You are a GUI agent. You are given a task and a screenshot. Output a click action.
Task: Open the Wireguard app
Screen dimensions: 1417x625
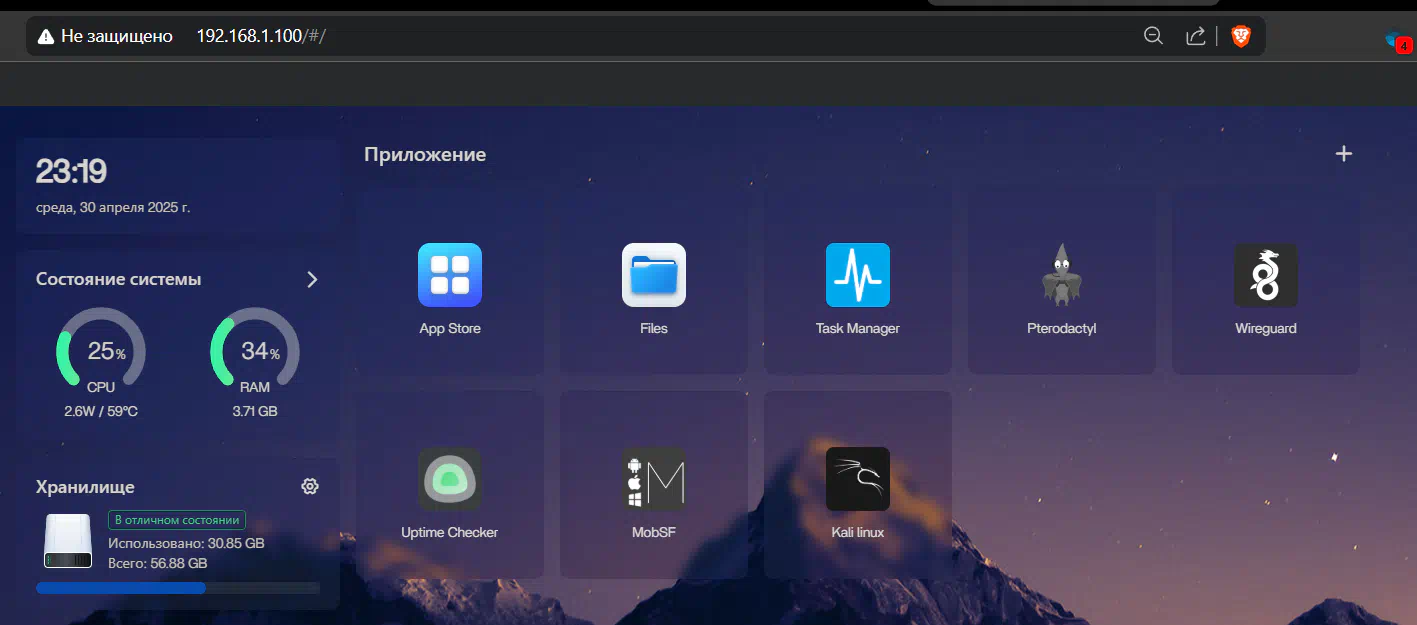(x=1266, y=275)
